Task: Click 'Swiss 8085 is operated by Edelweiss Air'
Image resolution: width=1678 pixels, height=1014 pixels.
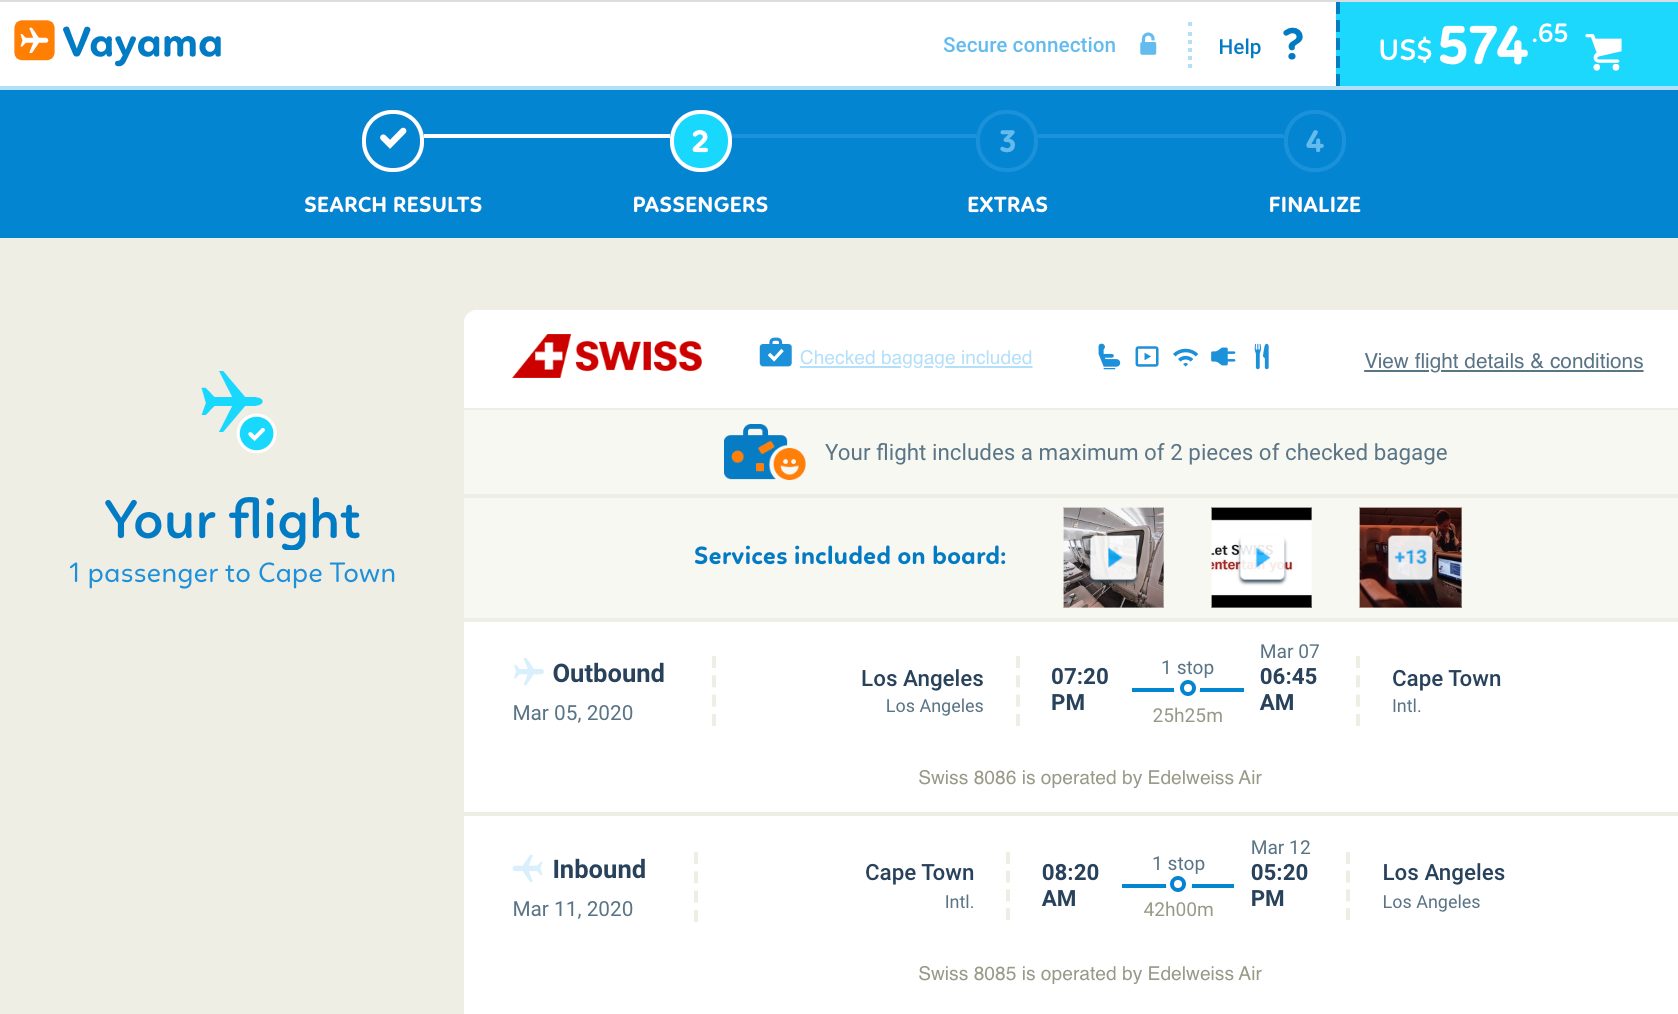Action: [x=1090, y=974]
